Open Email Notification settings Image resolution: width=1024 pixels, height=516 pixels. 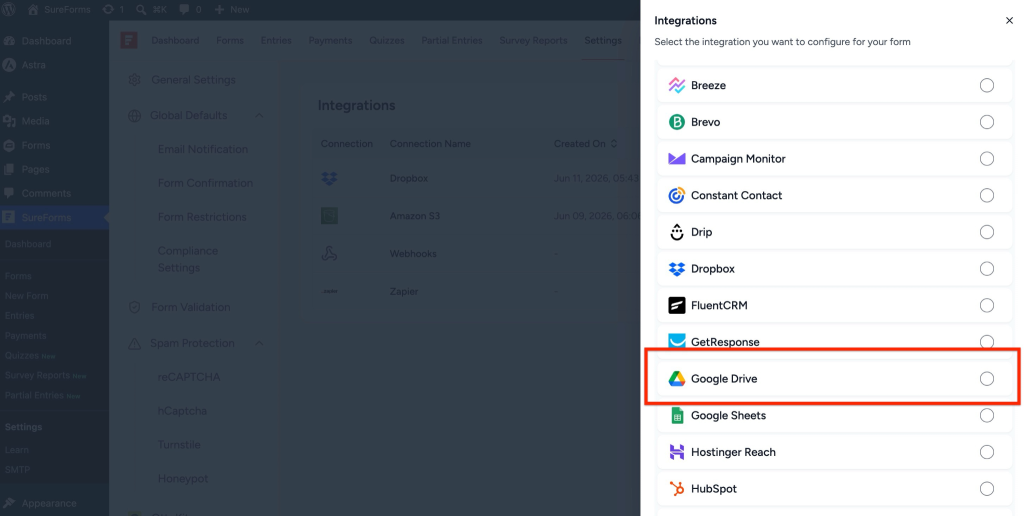[x=202, y=149]
